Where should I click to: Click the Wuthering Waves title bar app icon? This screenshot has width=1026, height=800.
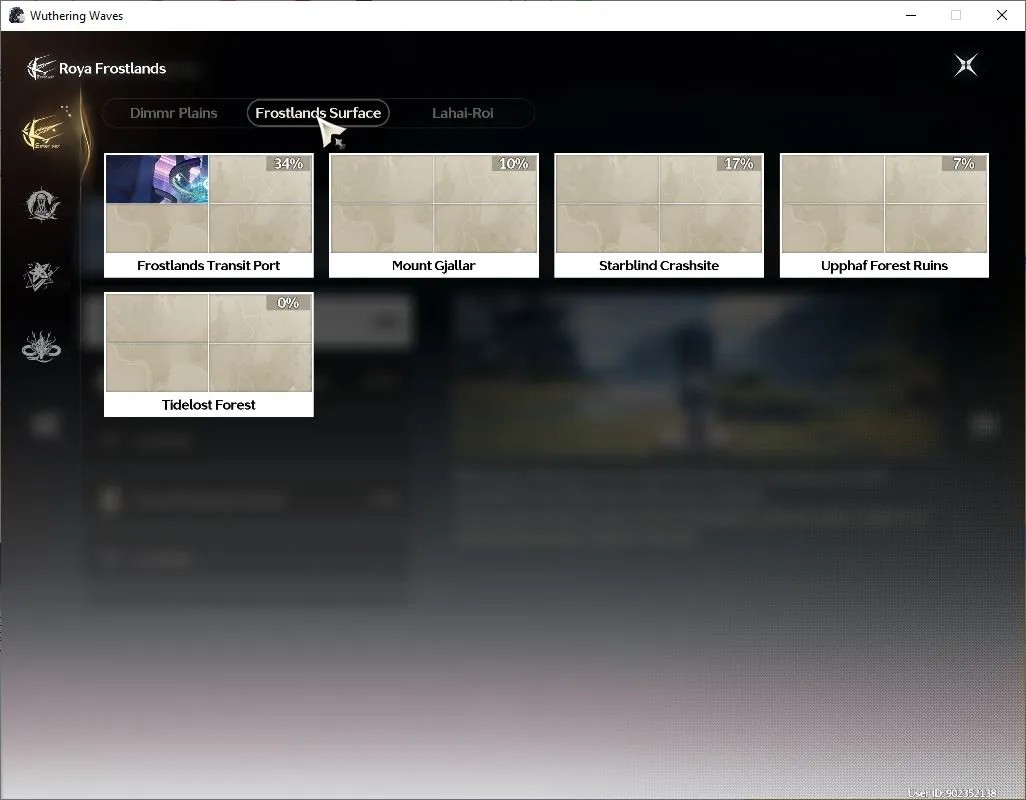click(16, 15)
